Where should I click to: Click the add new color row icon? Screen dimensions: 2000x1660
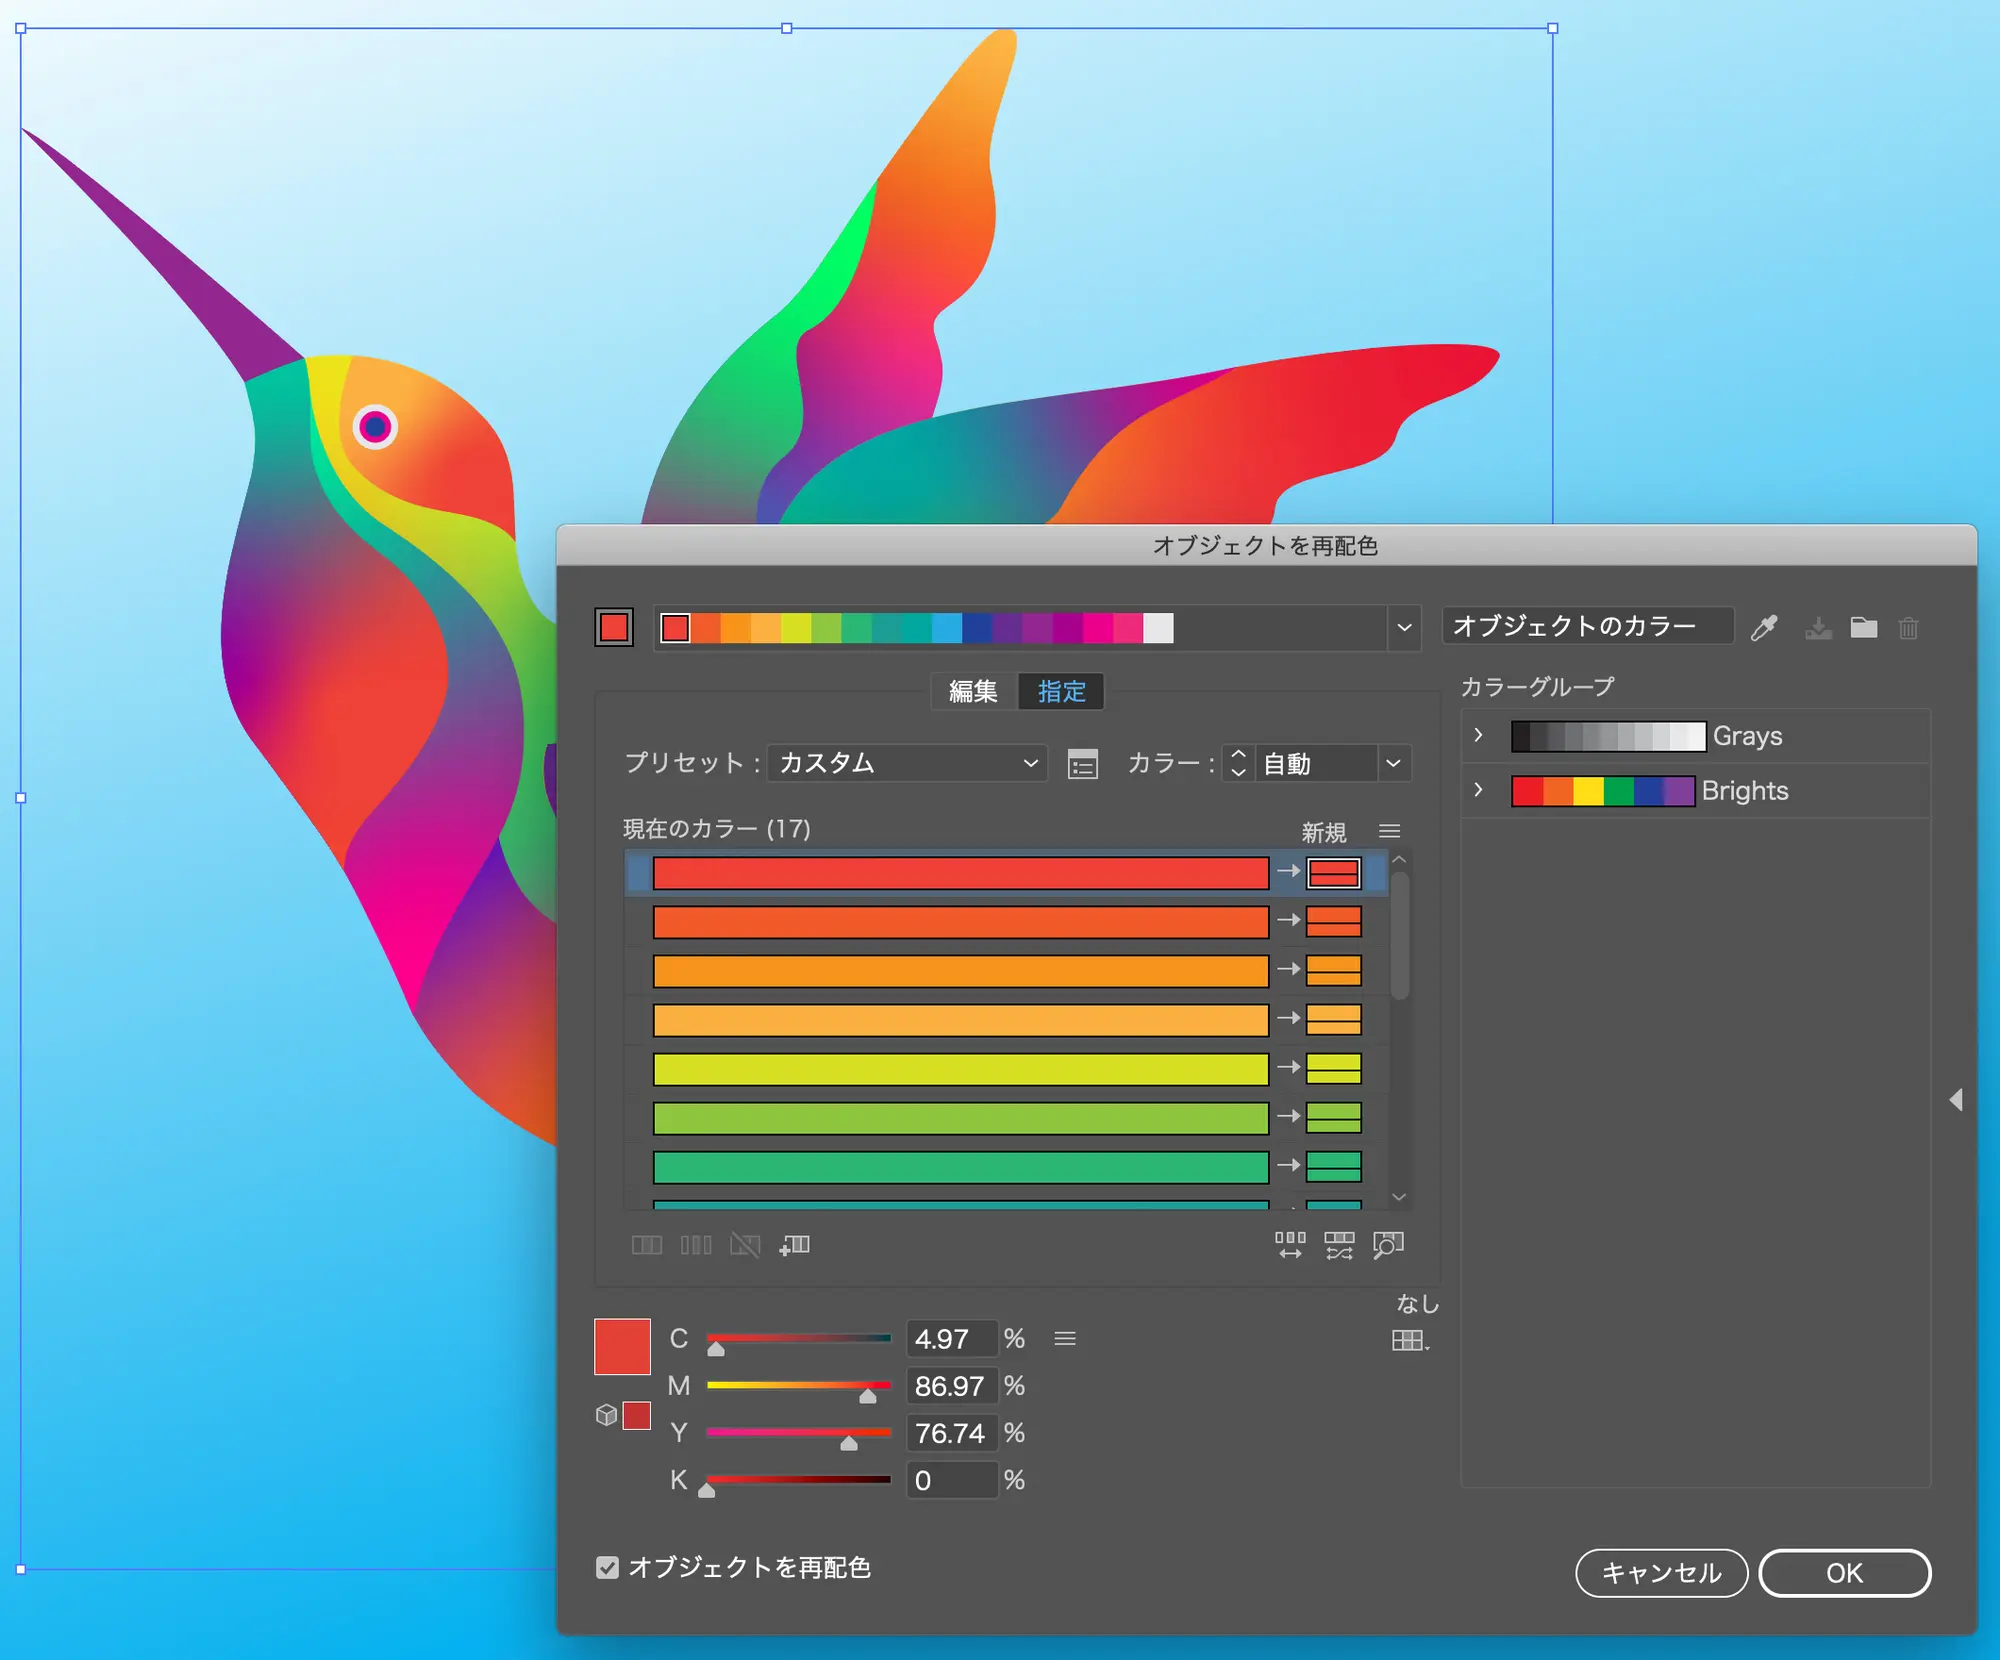(795, 1245)
